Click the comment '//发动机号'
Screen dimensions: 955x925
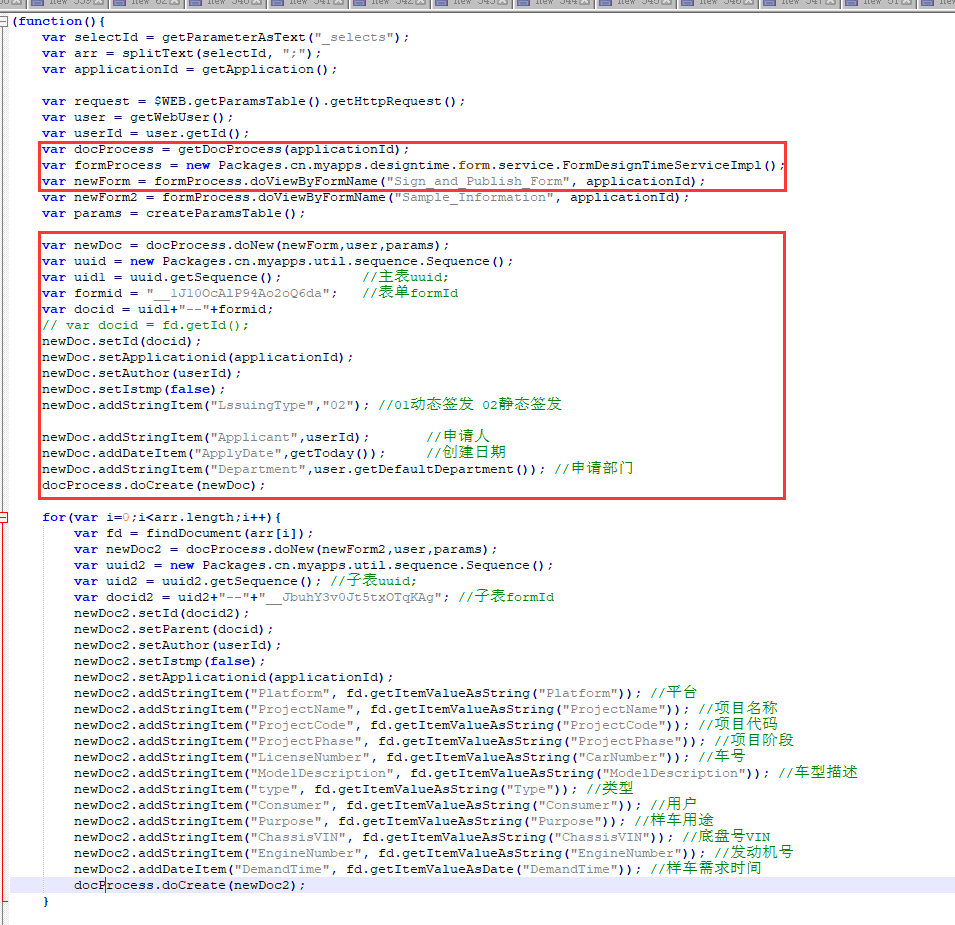(753, 853)
